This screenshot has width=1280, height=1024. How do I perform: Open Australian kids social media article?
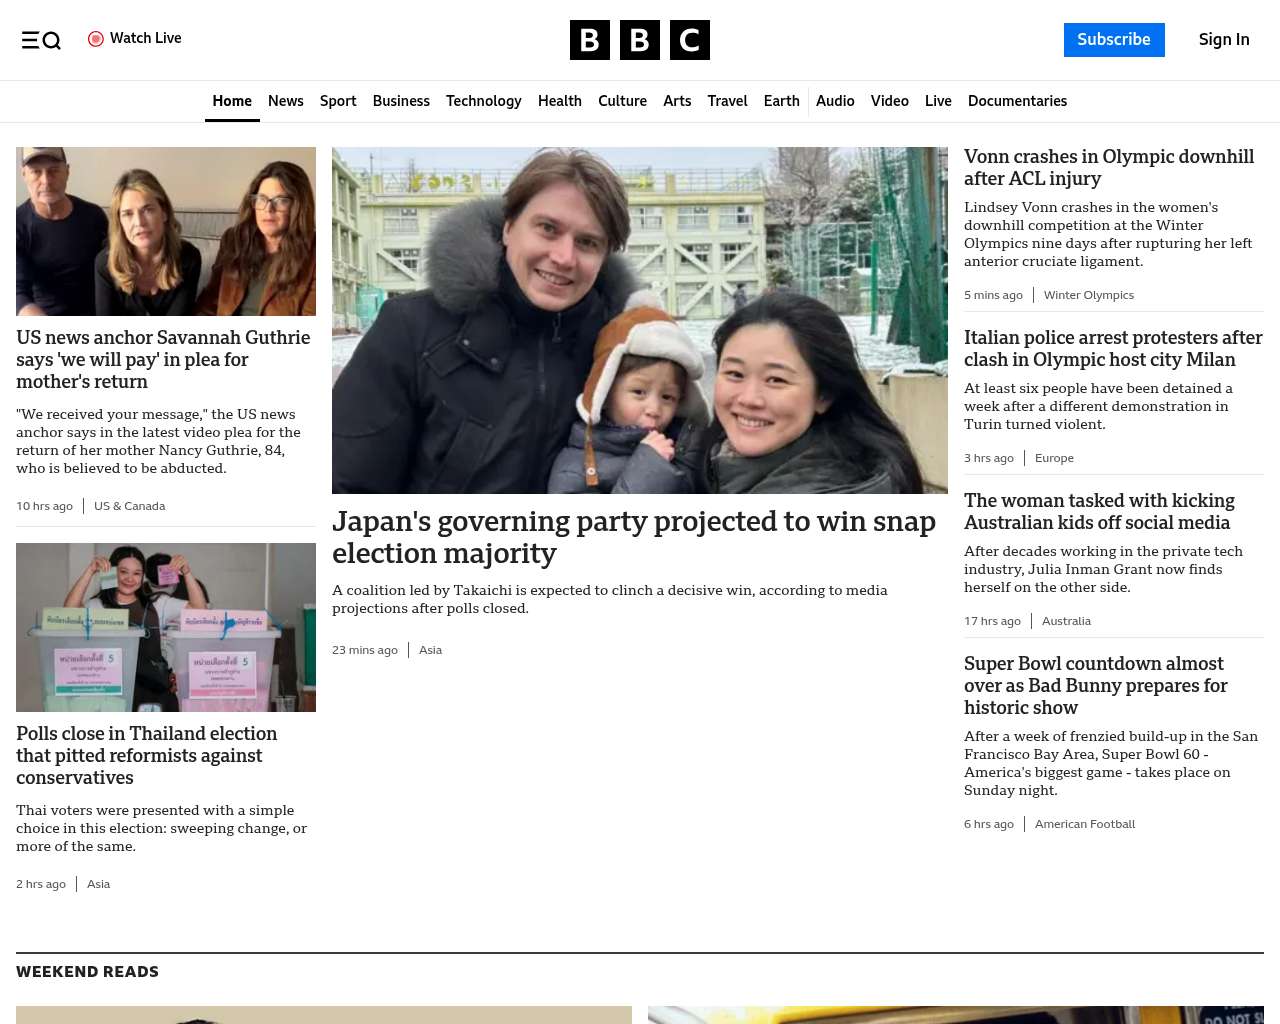point(1098,511)
